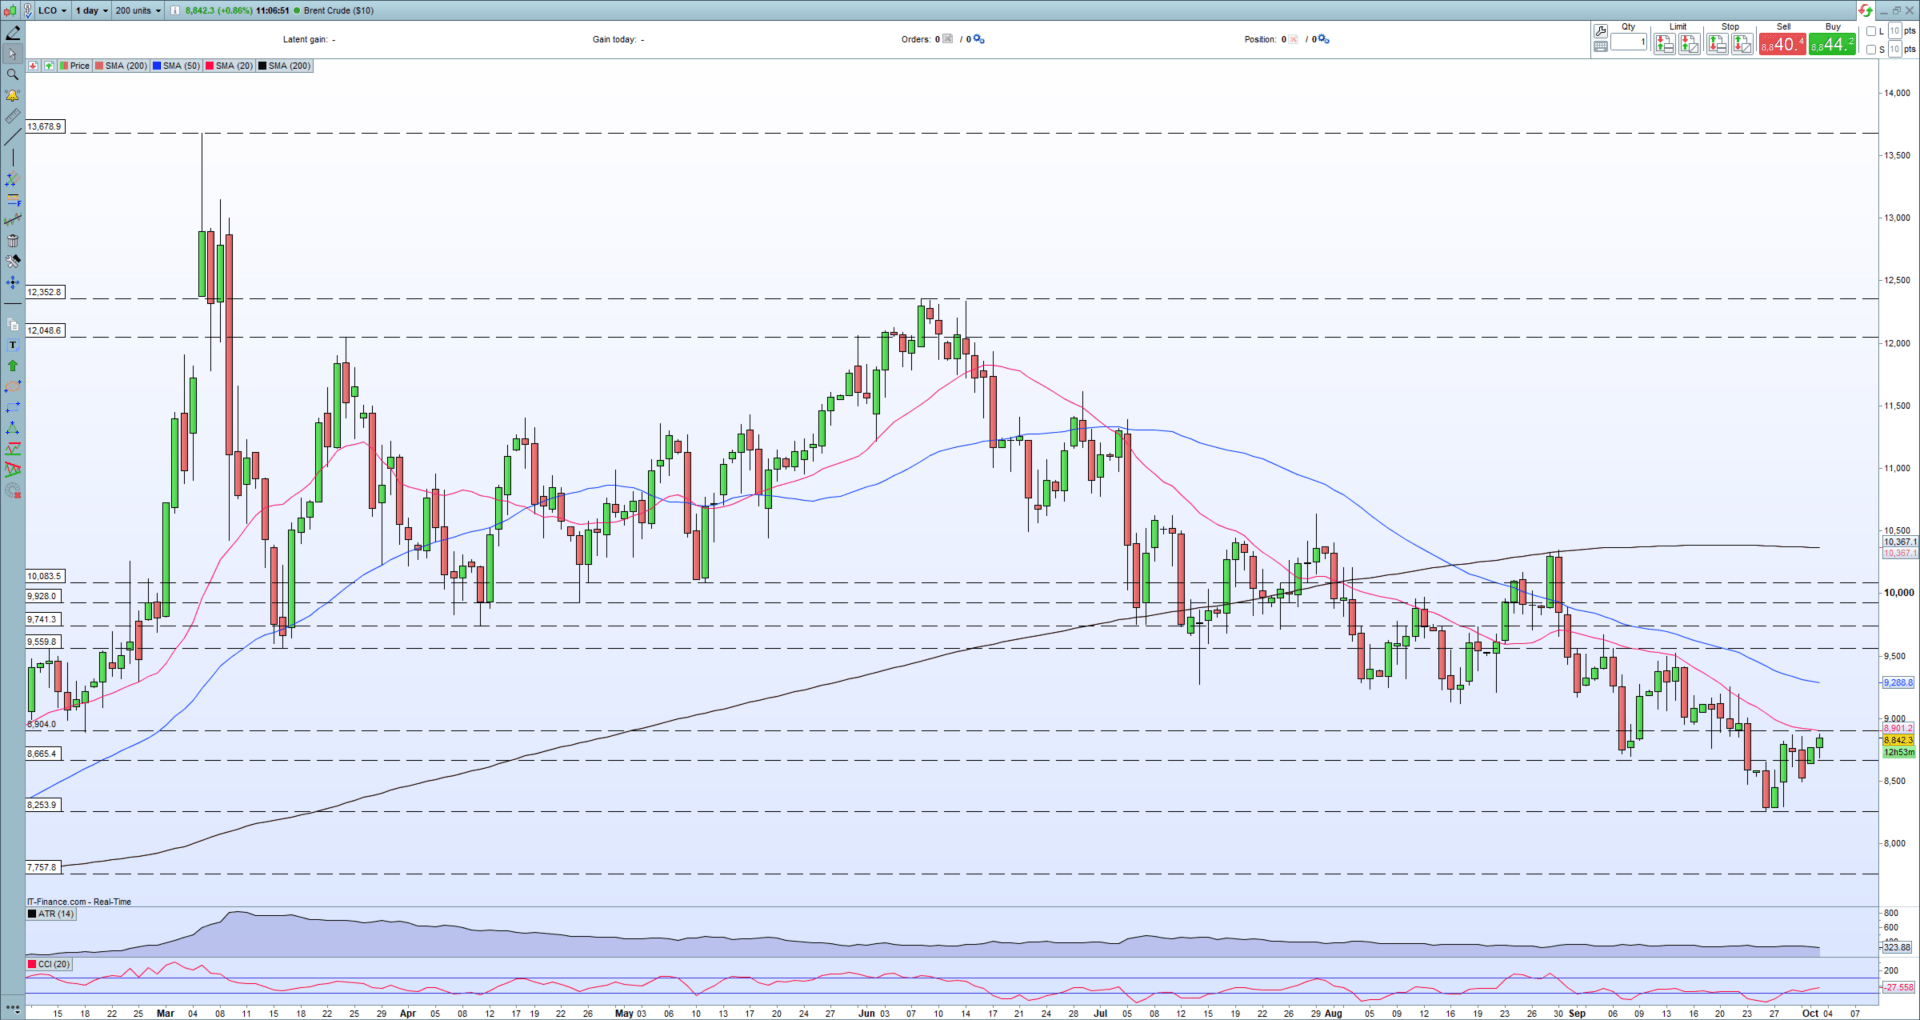Click the red Sell price button

click(x=1782, y=44)
